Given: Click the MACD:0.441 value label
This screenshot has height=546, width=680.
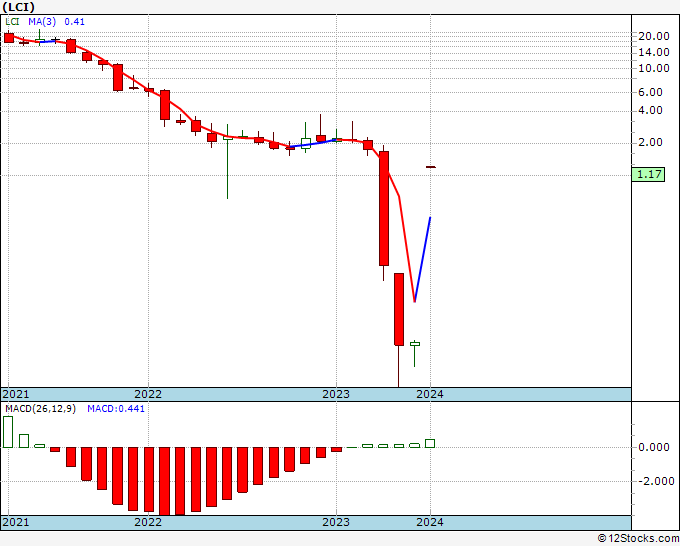Looking at the screenshot, I should (x=116, y=409).
